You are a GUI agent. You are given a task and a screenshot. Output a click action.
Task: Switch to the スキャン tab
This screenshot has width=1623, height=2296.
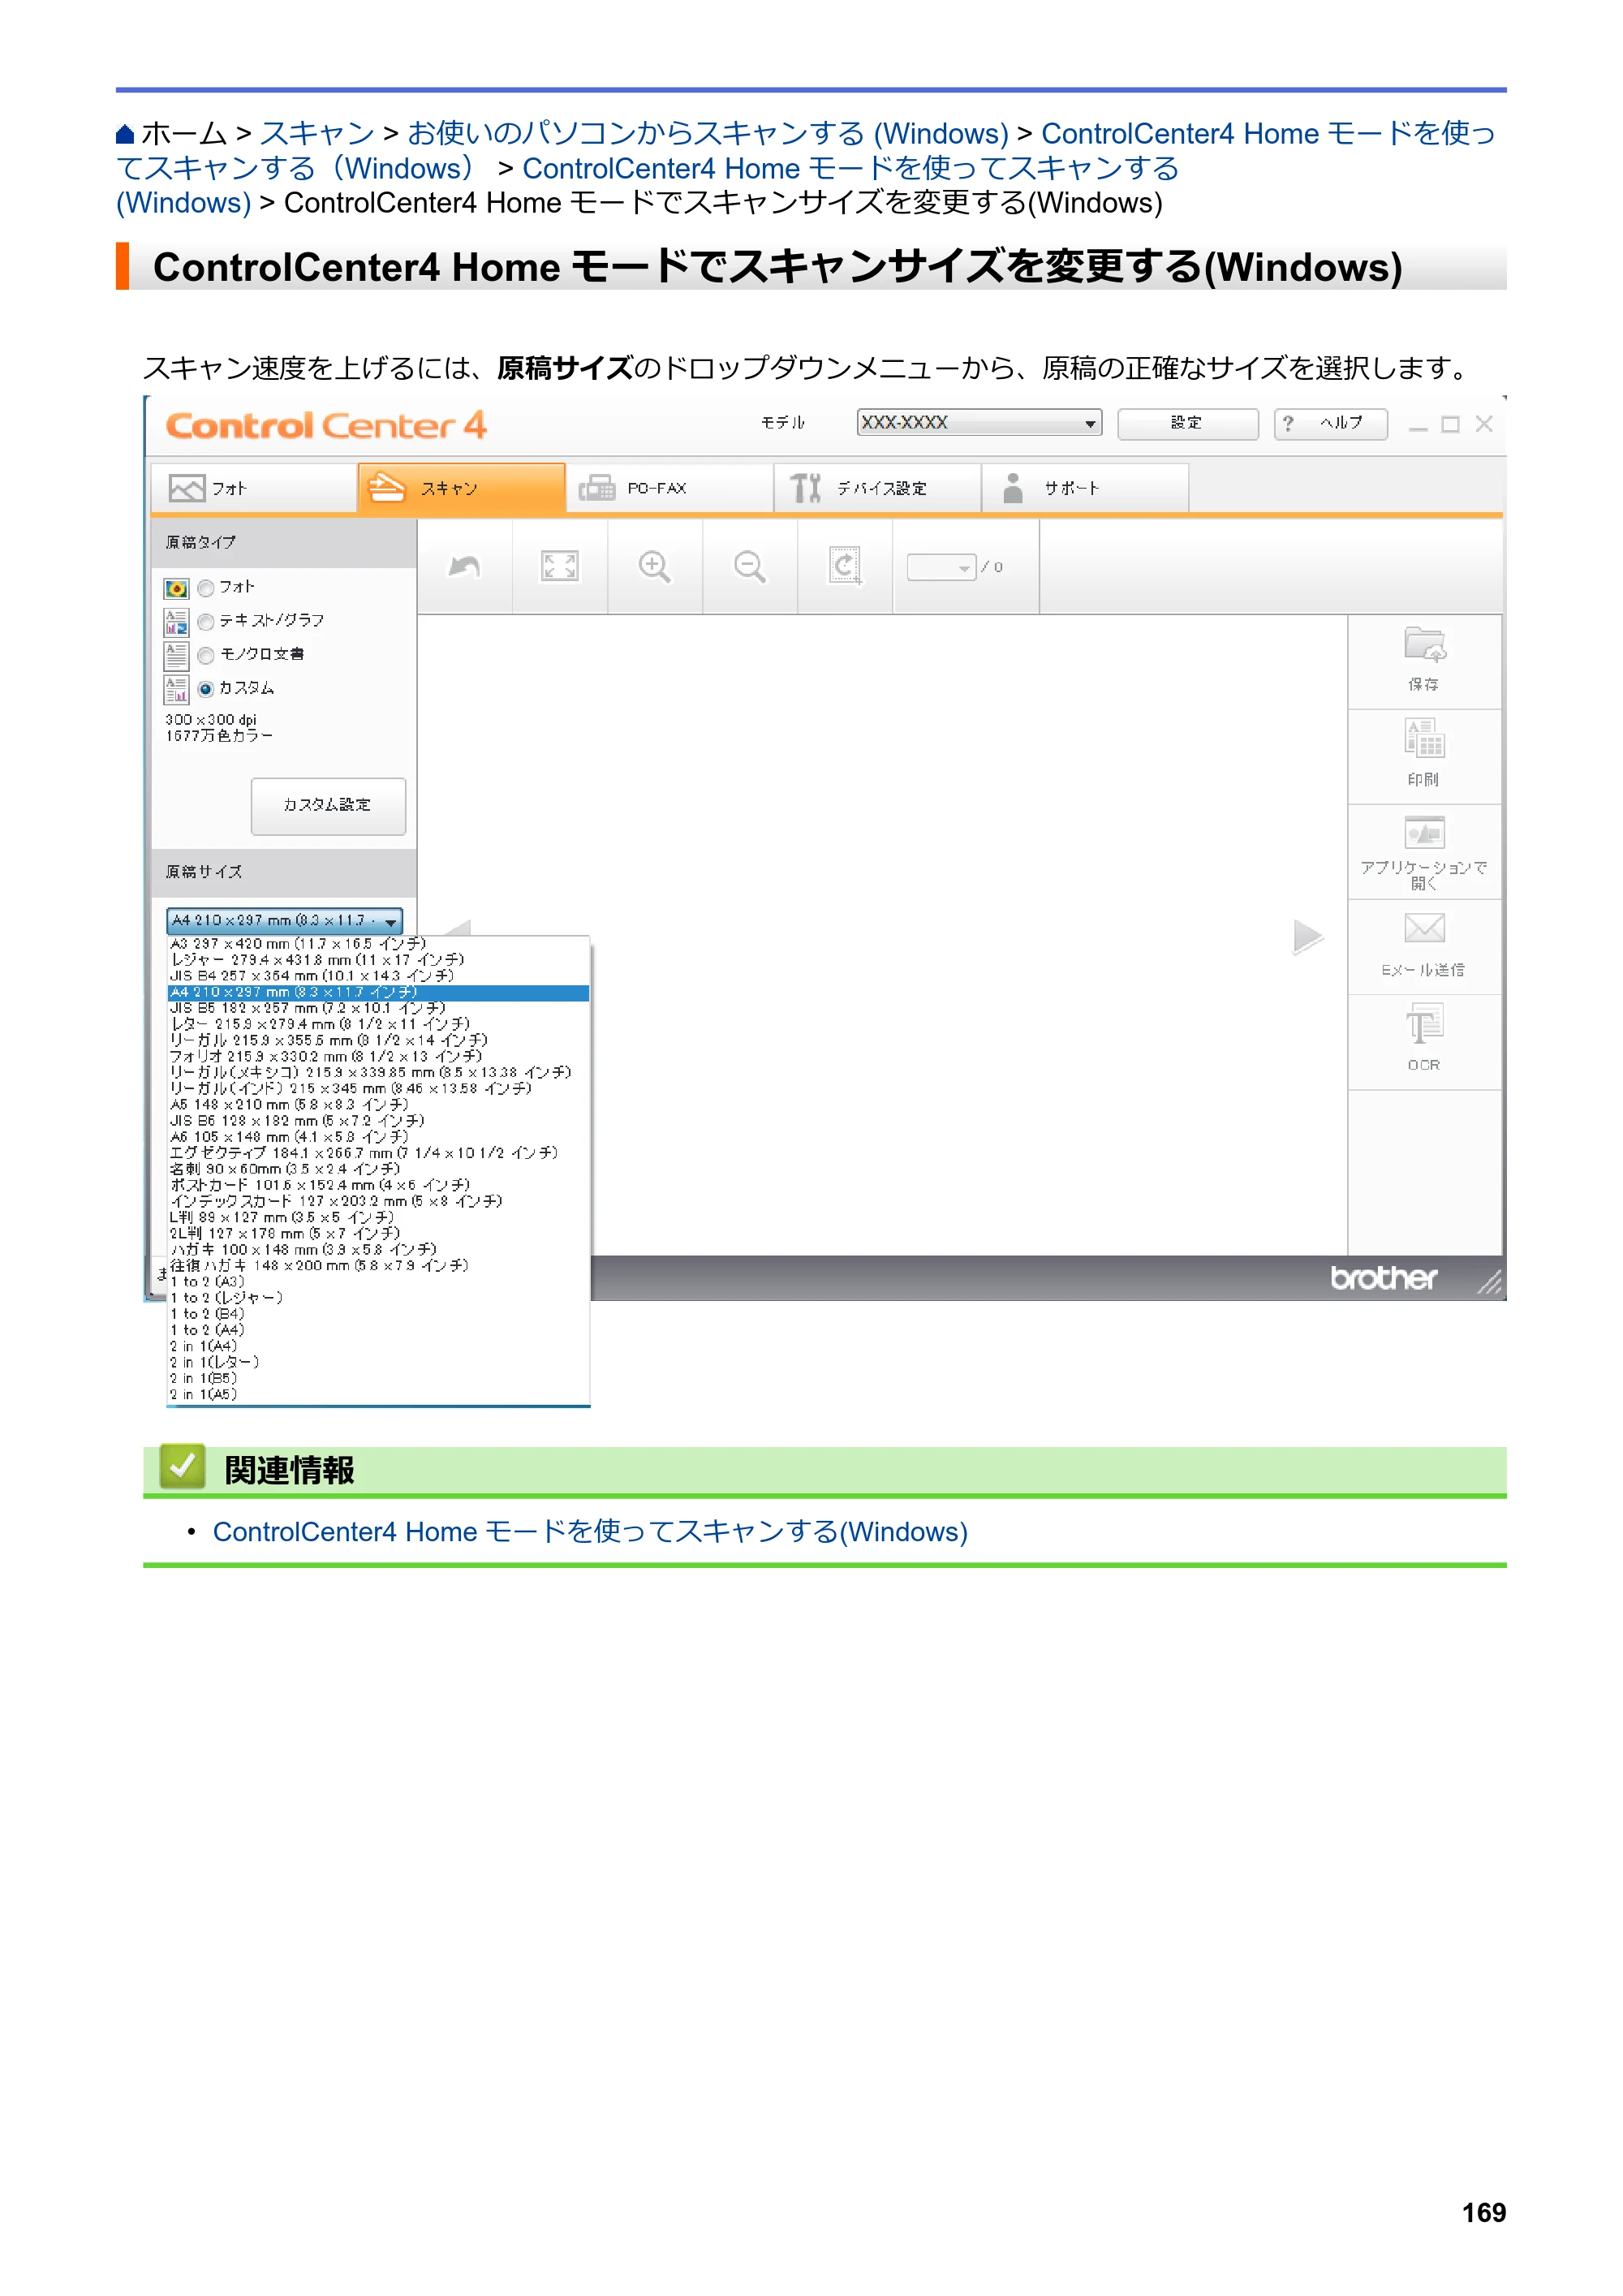462,488
